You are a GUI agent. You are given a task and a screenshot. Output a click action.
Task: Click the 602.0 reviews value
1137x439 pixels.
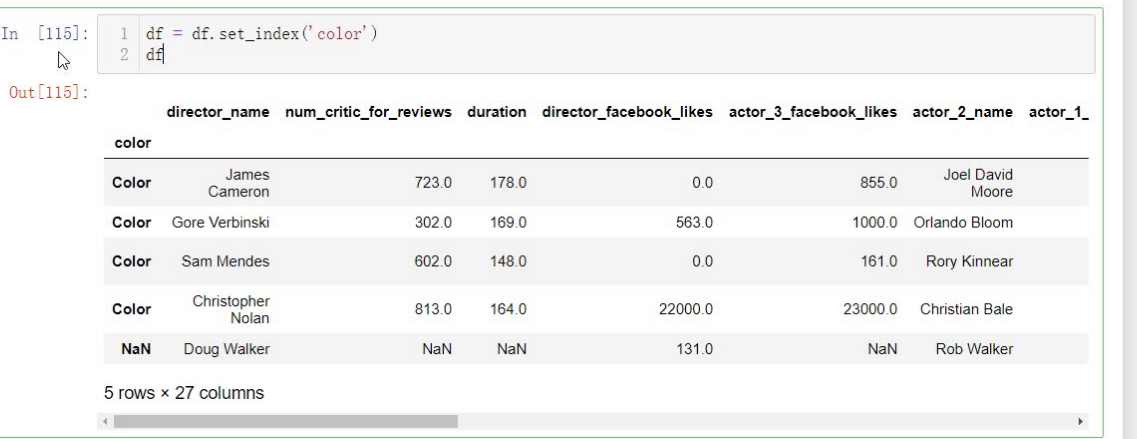click(x=433, y=261)
